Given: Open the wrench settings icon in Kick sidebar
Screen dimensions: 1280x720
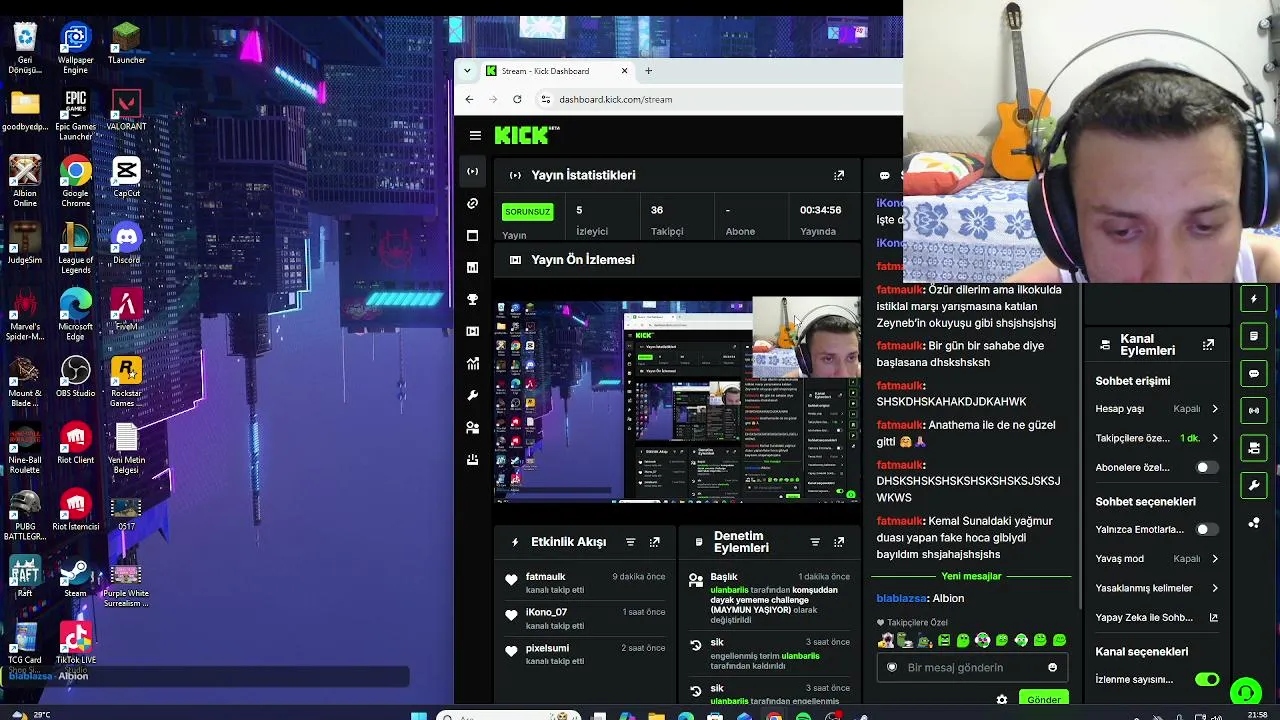Looking at the screenshot, I should 473,396.
